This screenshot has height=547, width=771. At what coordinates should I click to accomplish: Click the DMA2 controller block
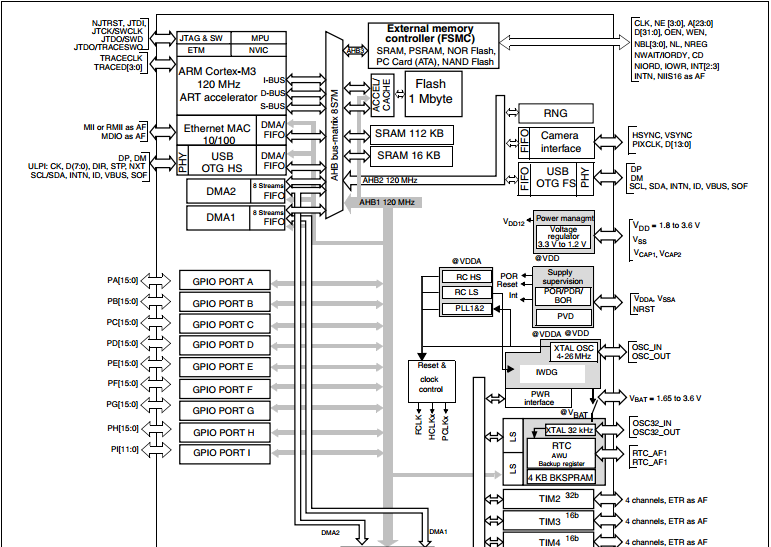click(218, 191)
